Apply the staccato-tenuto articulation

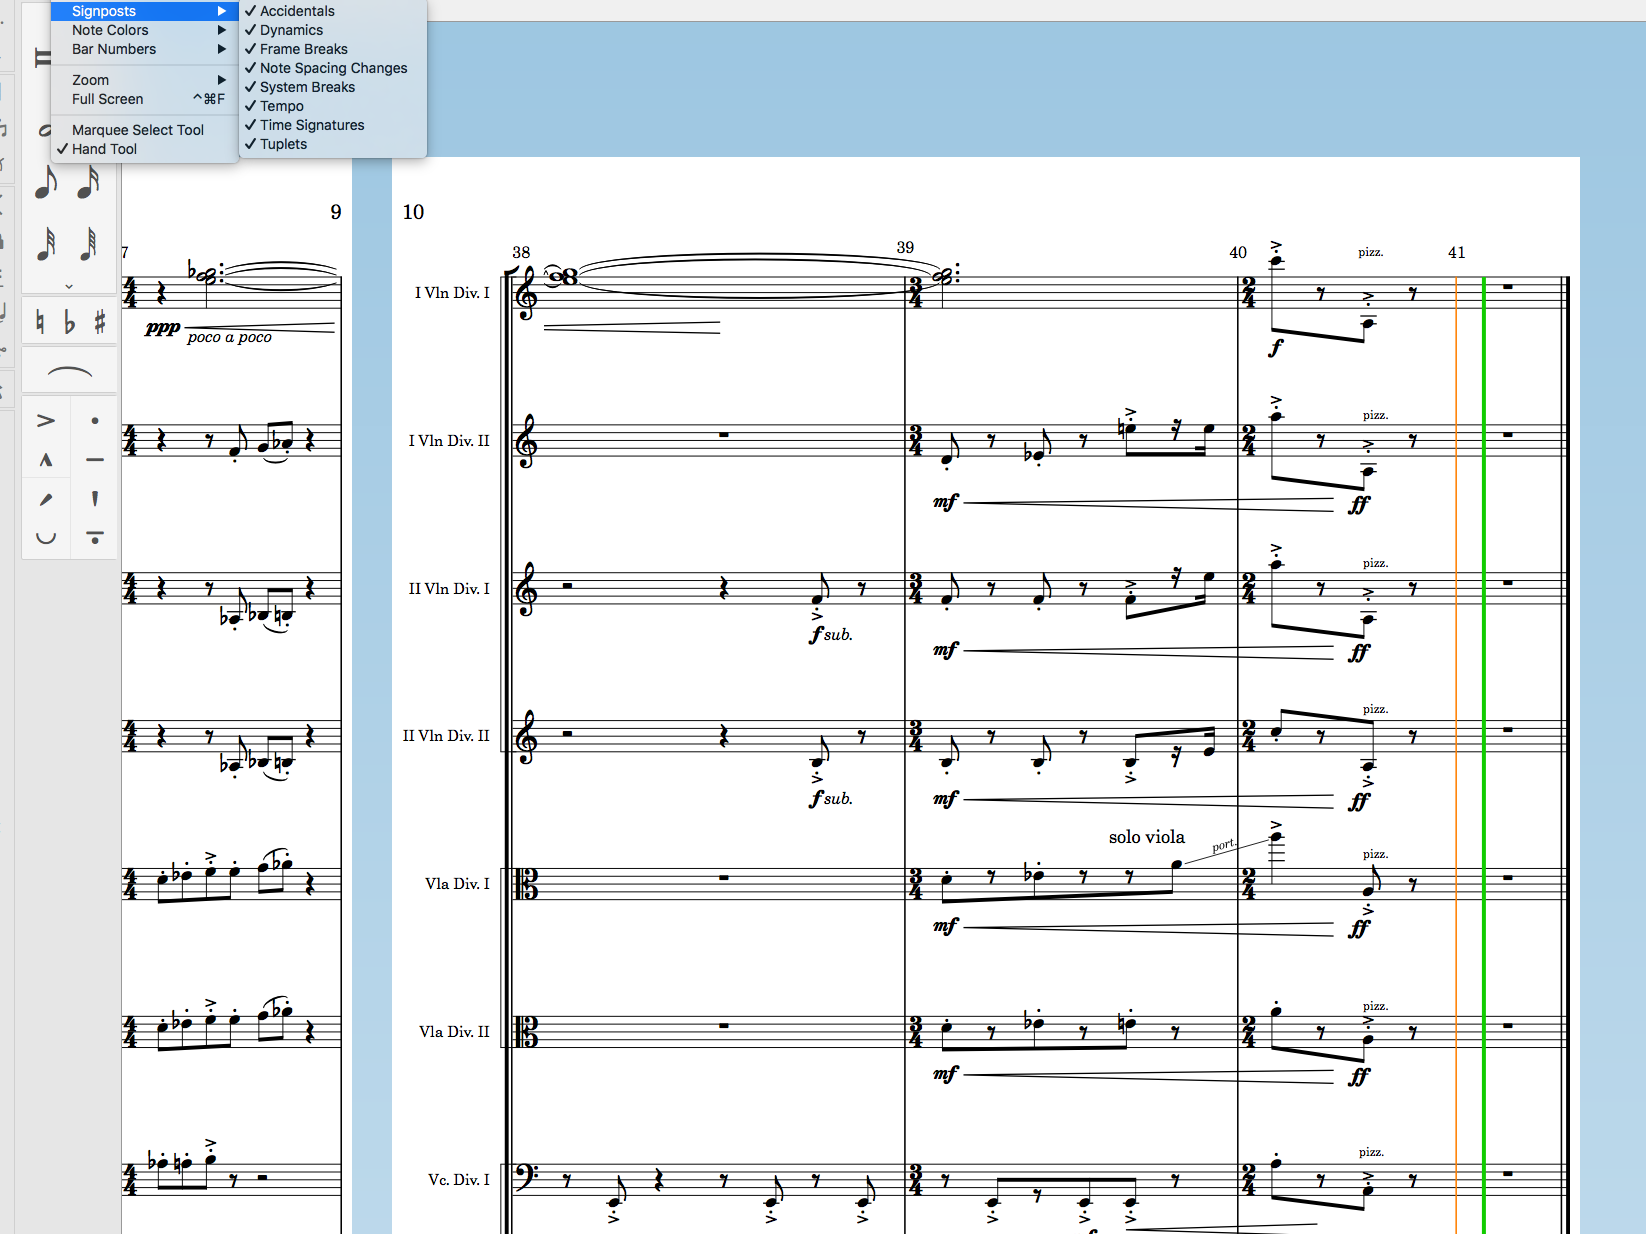click(95, 538)
